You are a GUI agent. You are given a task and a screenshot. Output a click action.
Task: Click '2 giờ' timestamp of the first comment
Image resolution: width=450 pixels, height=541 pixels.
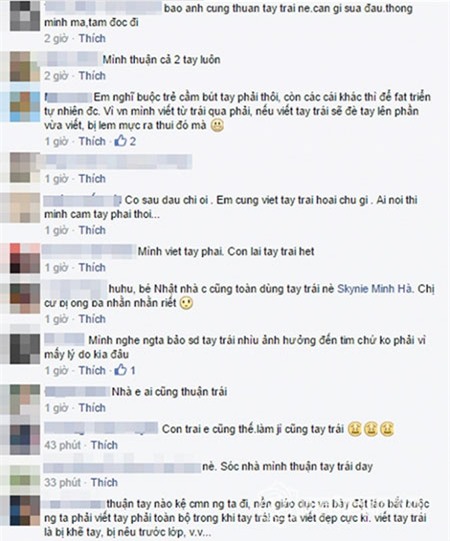pyautogui.click(x=56, y=38)
